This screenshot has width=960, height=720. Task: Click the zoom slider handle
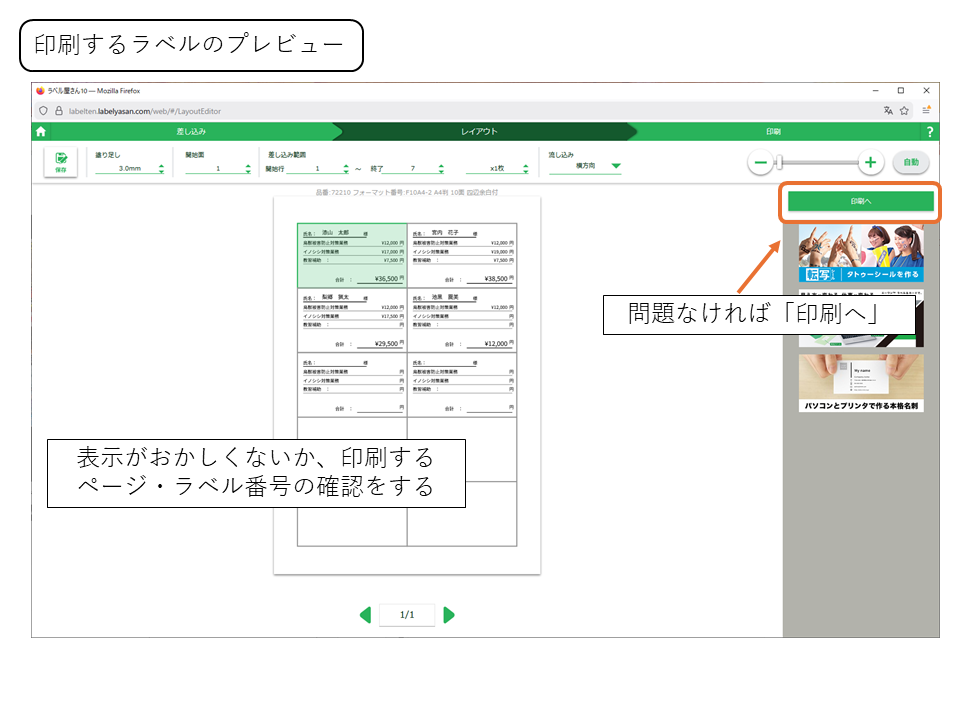click(x=781, y=162)
